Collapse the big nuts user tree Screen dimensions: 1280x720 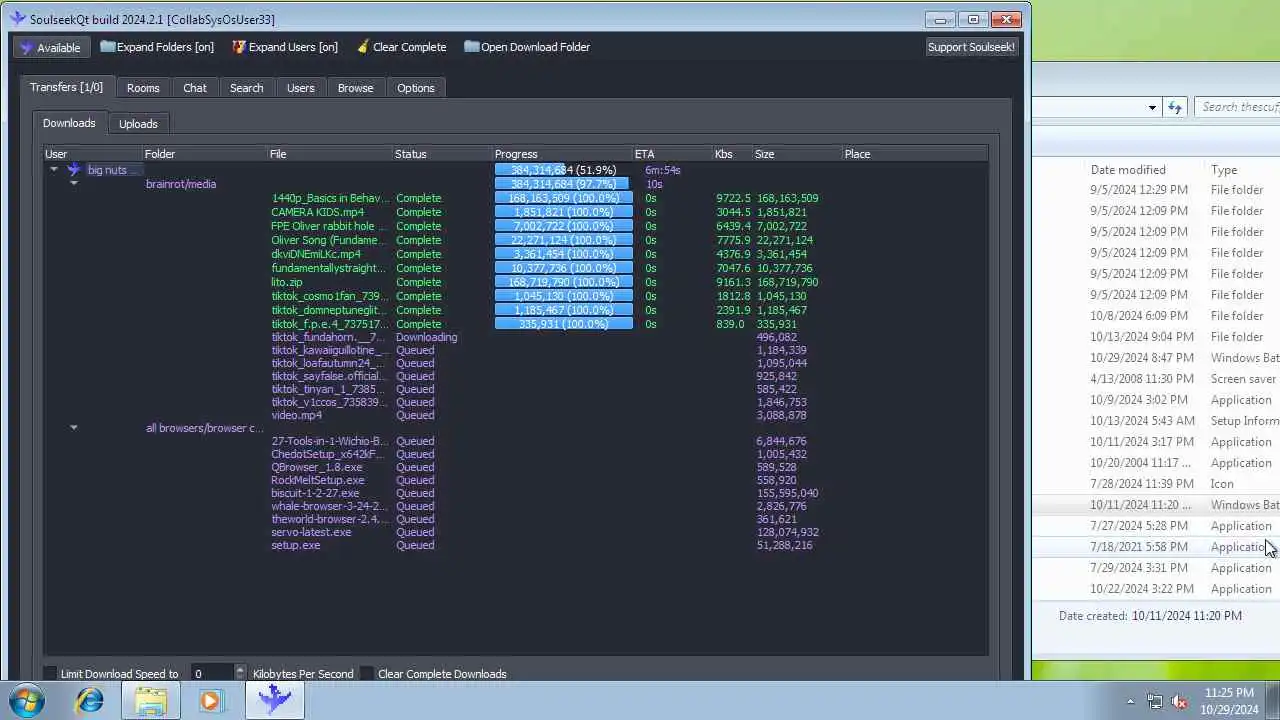coord(54,170)
